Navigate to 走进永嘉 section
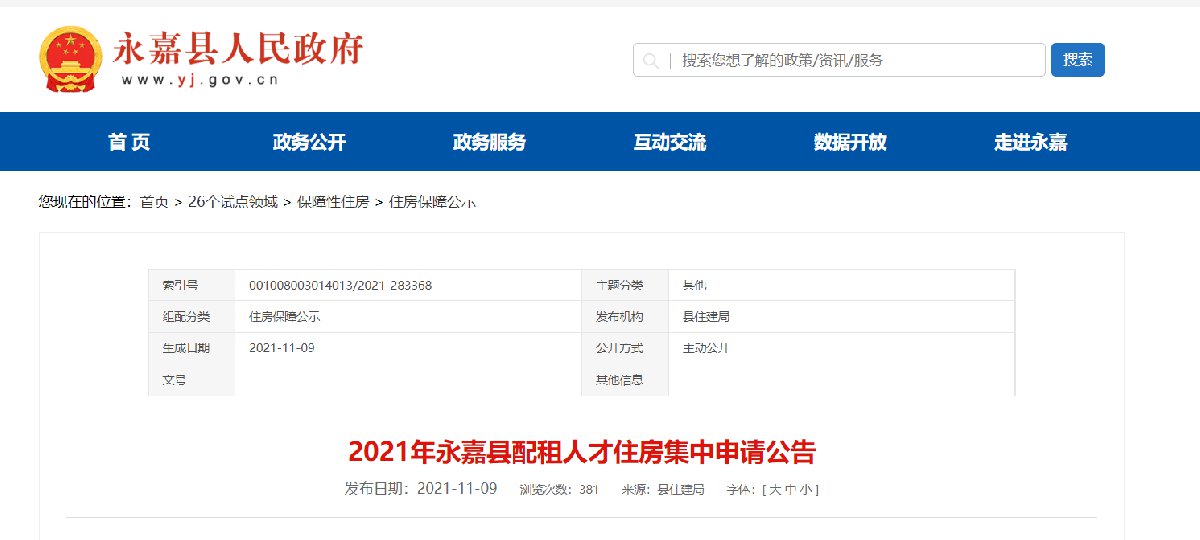Image resolution: width=1200 pixels, height=540 pixels. coord(1030,142)
